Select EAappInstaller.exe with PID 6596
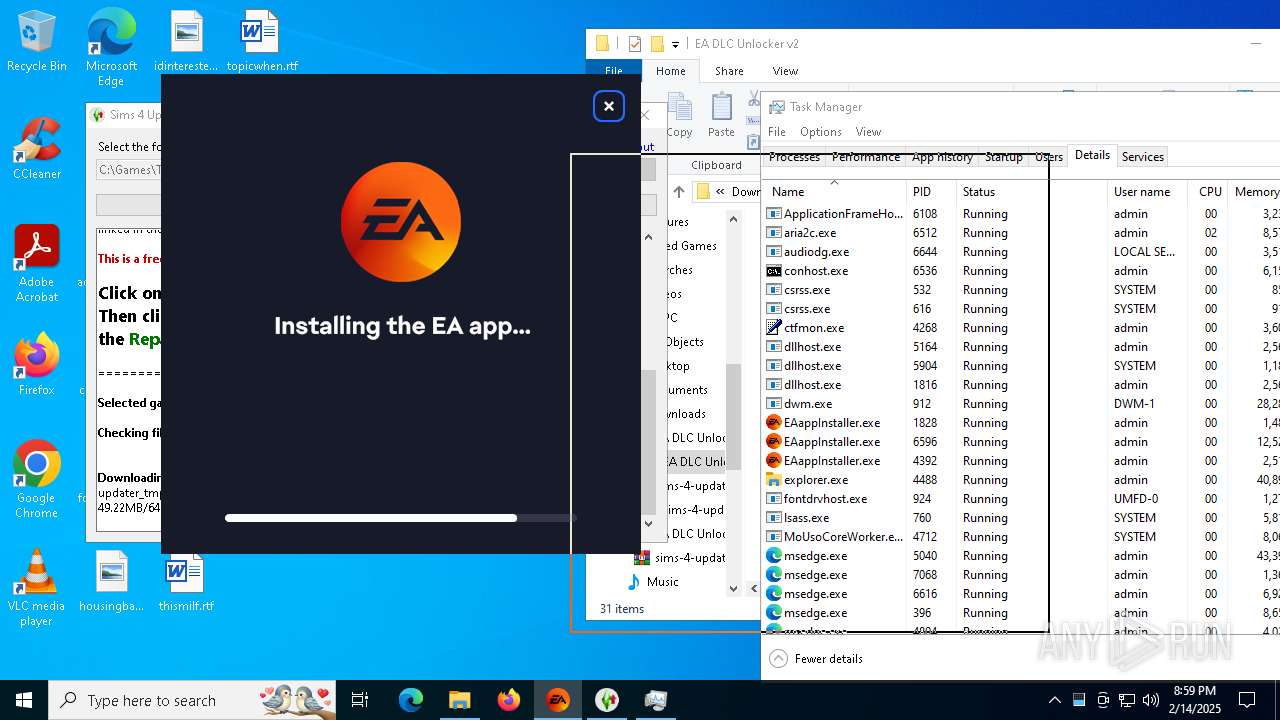The image size is (1280, 720). (1020, 442)
